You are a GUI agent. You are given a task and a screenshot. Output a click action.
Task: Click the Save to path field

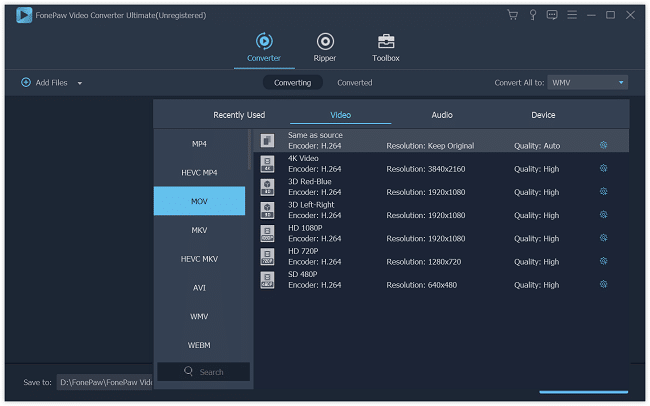click(104, 382)
